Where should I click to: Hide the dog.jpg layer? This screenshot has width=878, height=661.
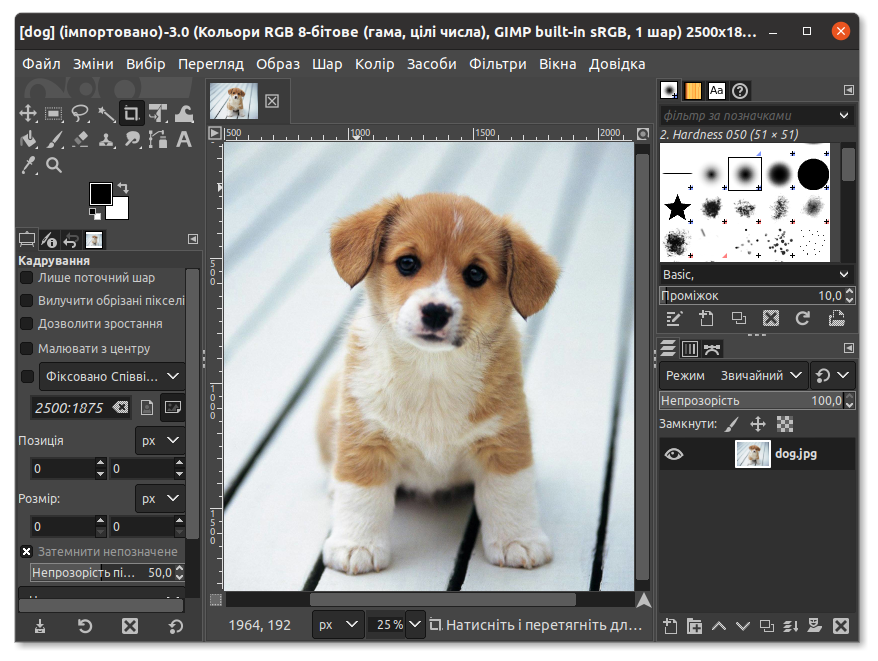click(x=674, y=454)
